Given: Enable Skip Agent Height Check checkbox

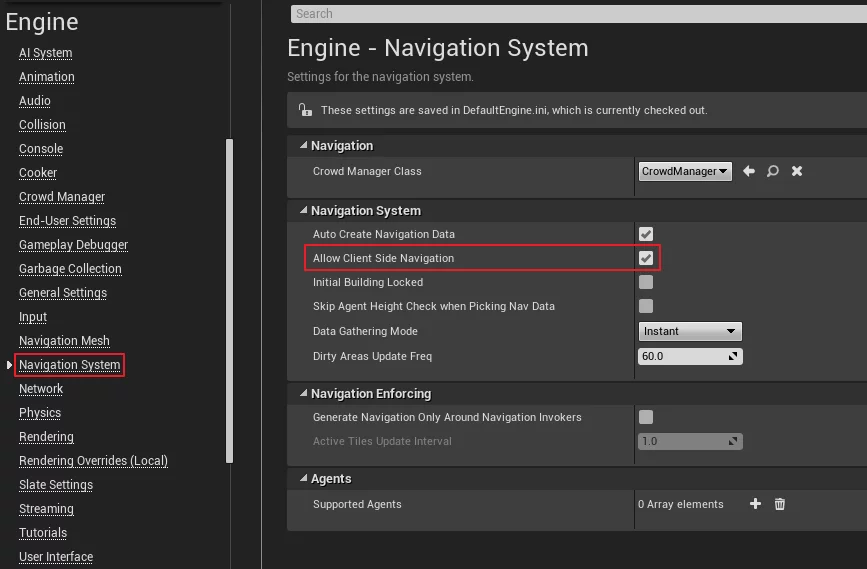Looking at the screenshot, I should (646, 306).
